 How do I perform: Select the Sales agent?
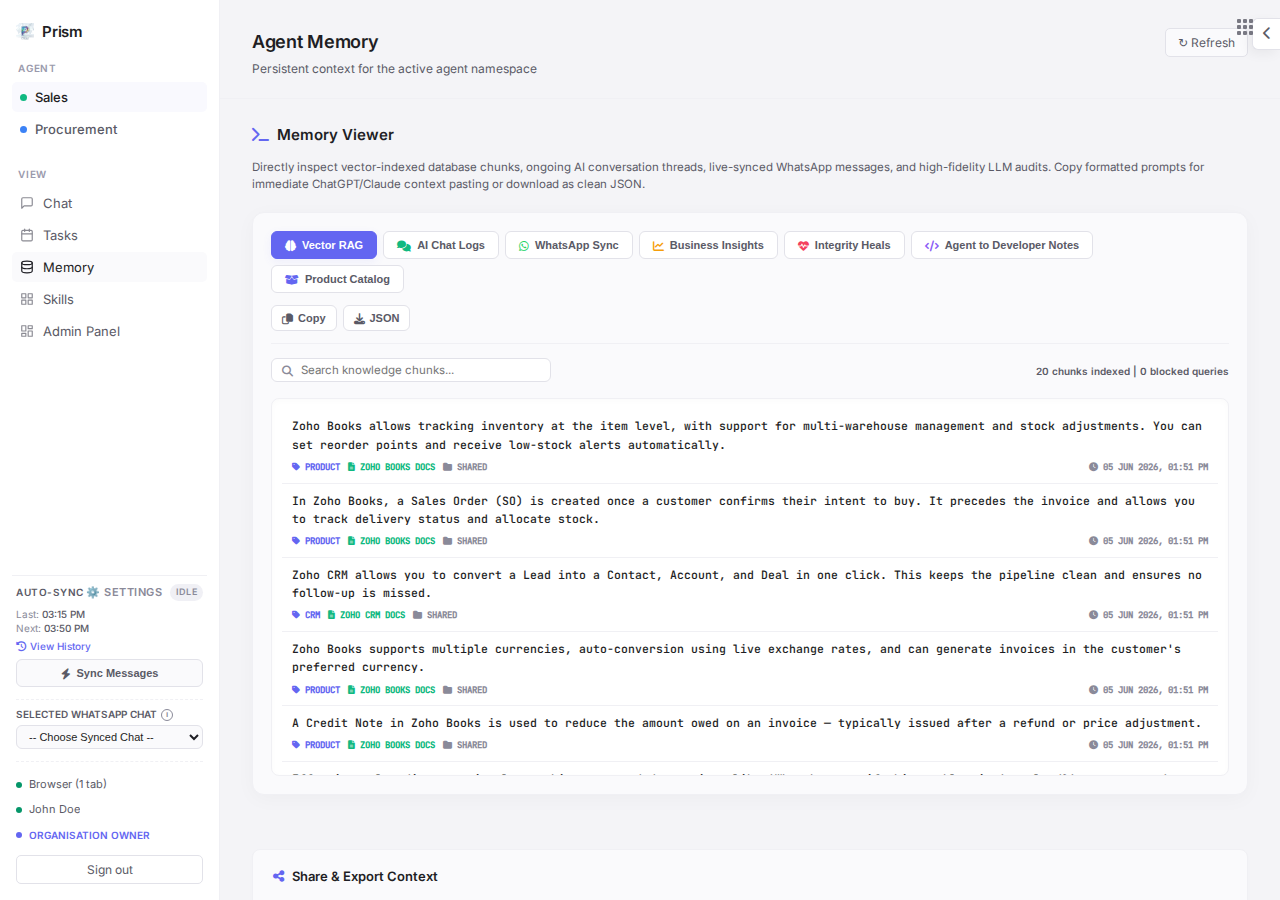pyautogui.click(x=109, y=97)
